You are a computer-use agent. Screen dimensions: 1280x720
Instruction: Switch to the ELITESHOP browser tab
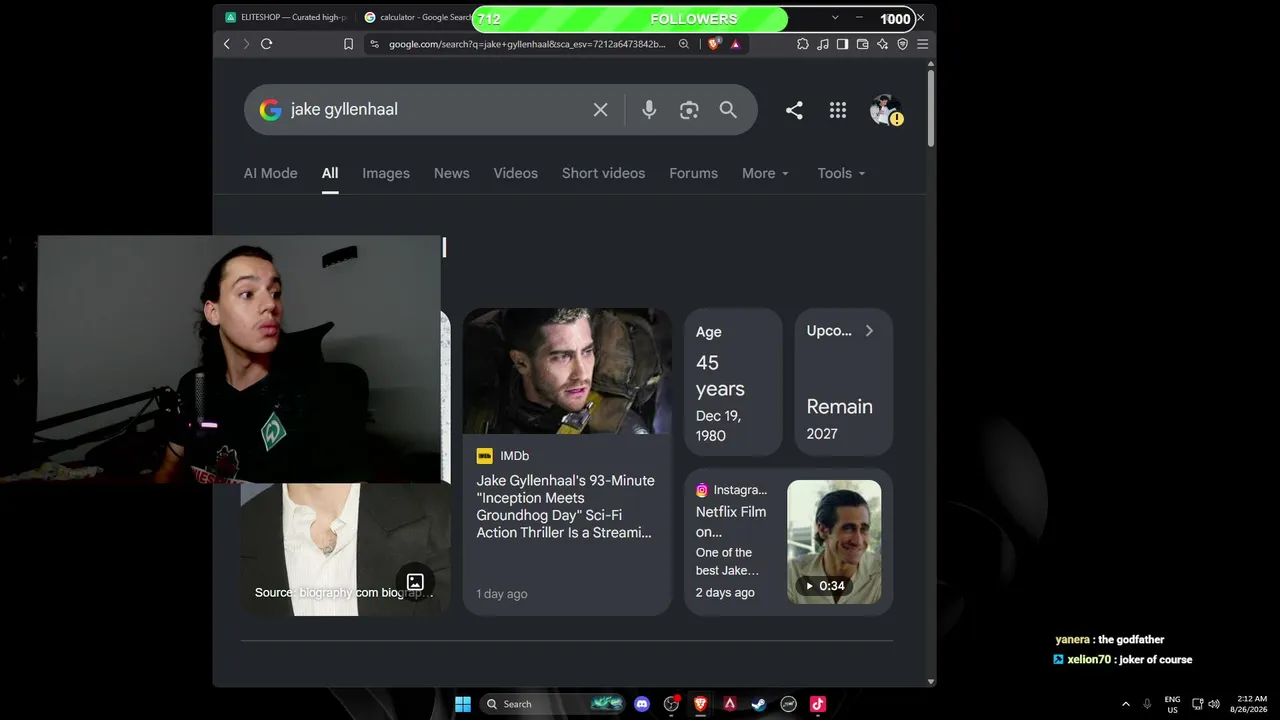tap(286, 18)
